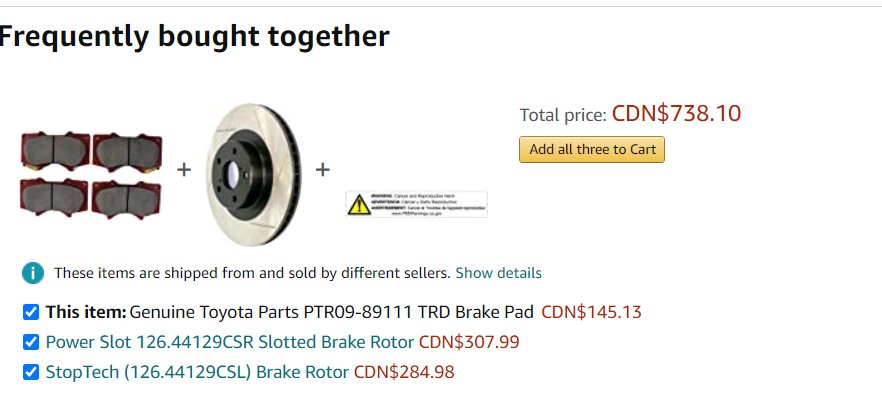Click the yellow warning triangle icon

pyautogui.click(x=359, y=205)
